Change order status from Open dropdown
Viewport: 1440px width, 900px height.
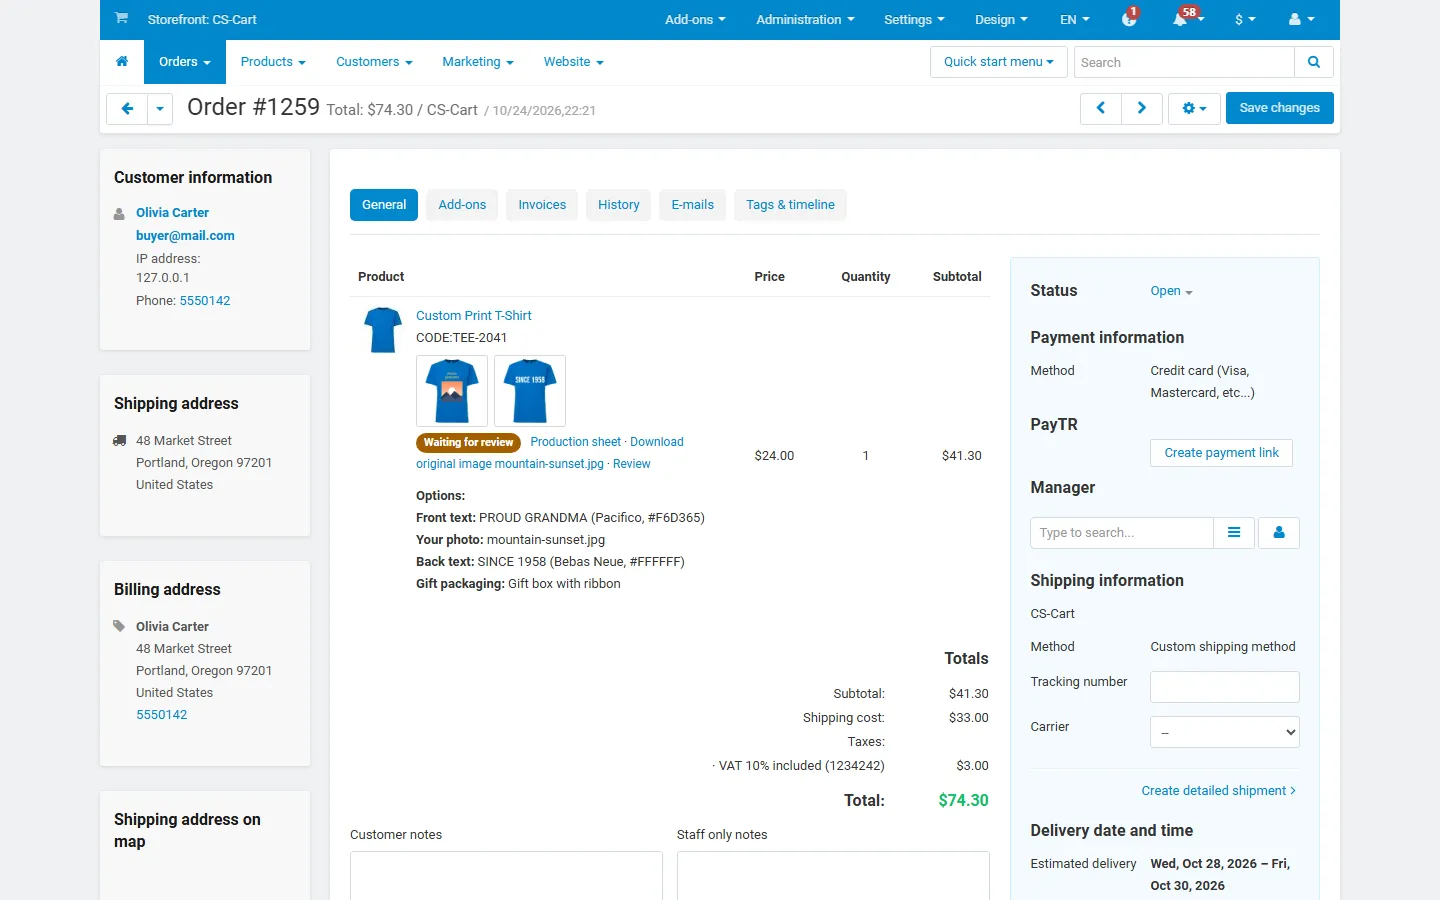[1171, 291]
